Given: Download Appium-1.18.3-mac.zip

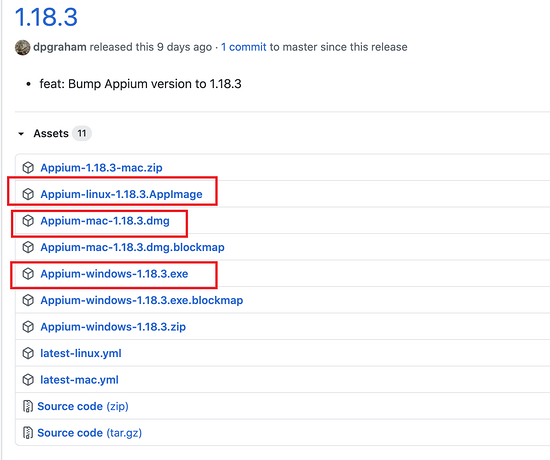Looking at the screenshot, I should pos(101,168).
